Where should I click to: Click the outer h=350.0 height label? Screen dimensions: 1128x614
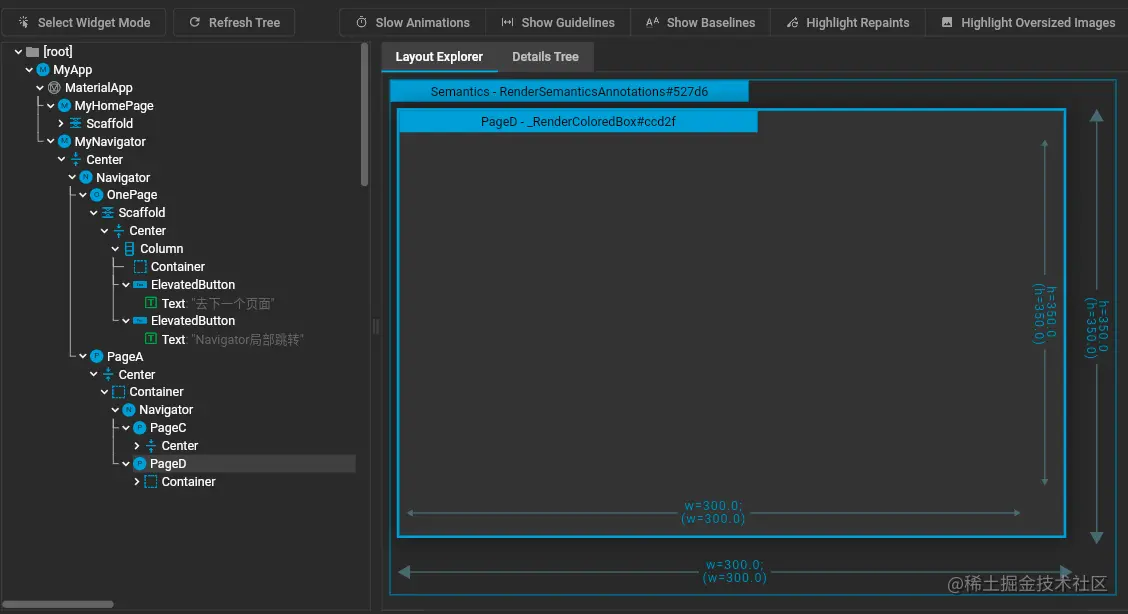coord(1096,329)
